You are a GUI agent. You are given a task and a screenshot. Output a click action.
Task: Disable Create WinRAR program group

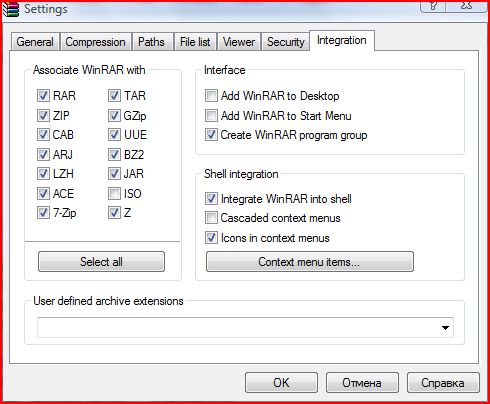[211, 135]
